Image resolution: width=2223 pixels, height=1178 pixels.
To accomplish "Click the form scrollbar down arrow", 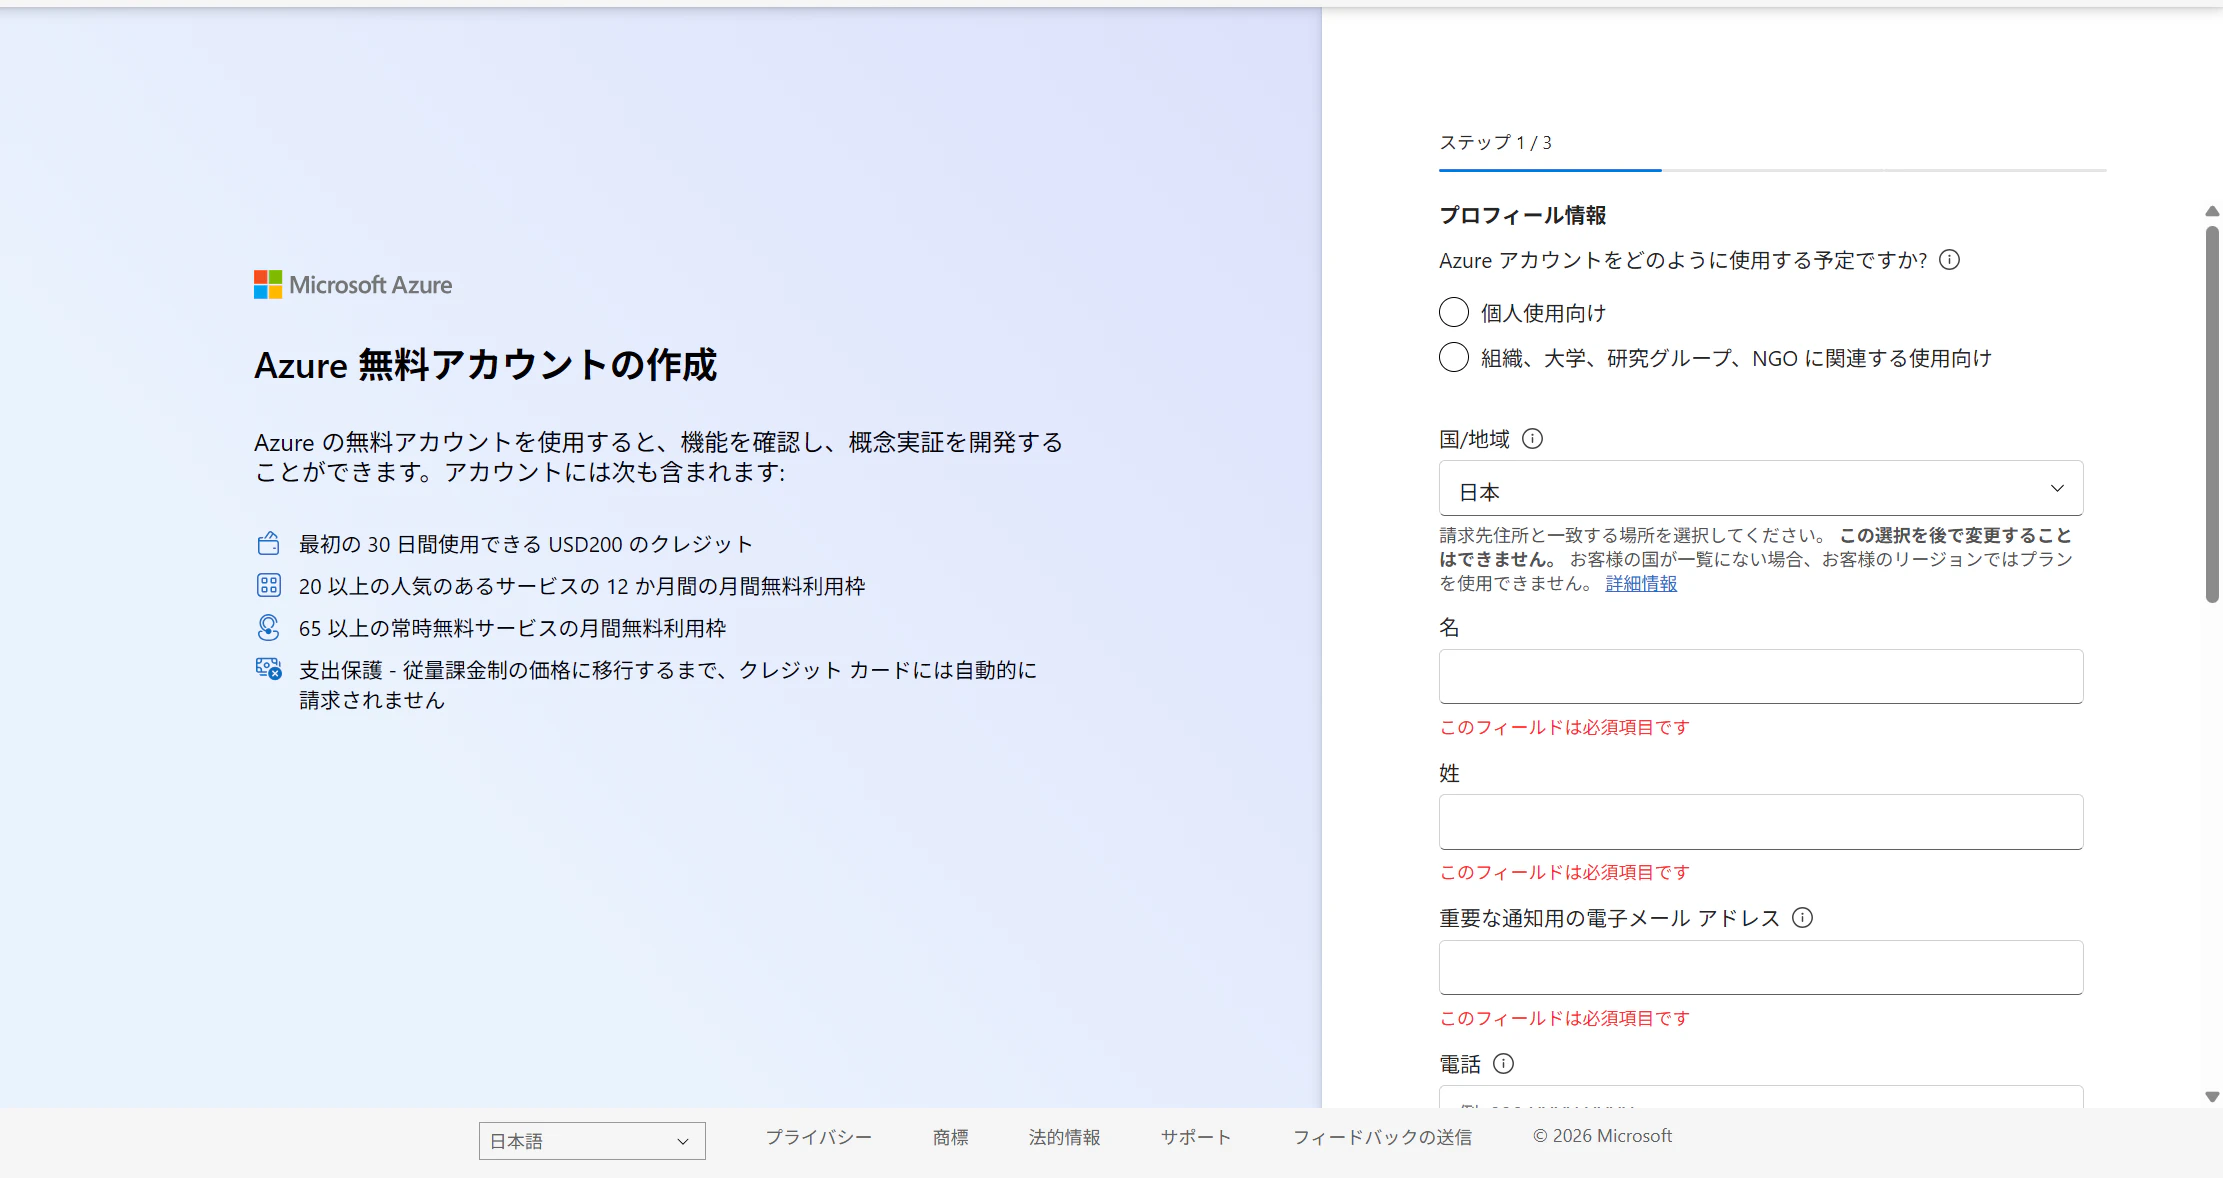I will click(2212, 1097).
